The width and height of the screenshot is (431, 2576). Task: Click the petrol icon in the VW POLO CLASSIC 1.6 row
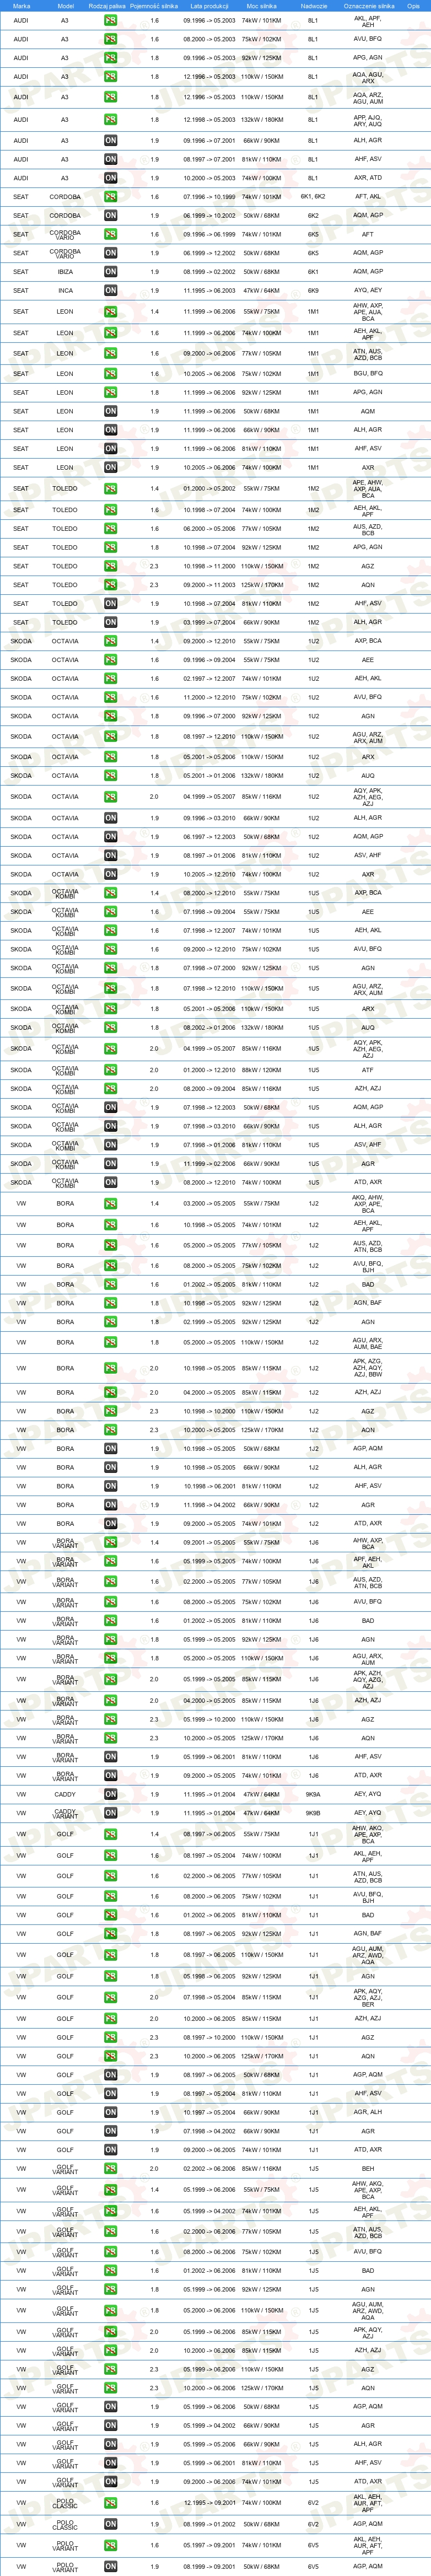(110, 2503)
